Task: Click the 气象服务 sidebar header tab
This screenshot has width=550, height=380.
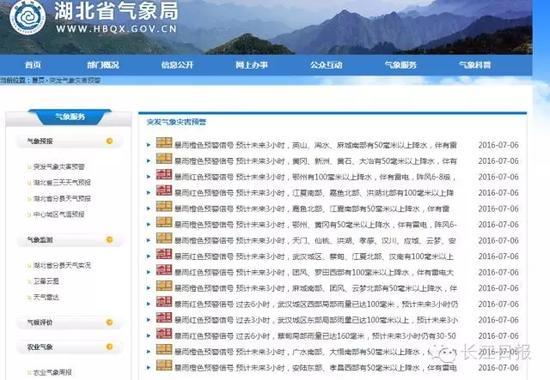Action: pyautogui.click(x=70, y=117)
